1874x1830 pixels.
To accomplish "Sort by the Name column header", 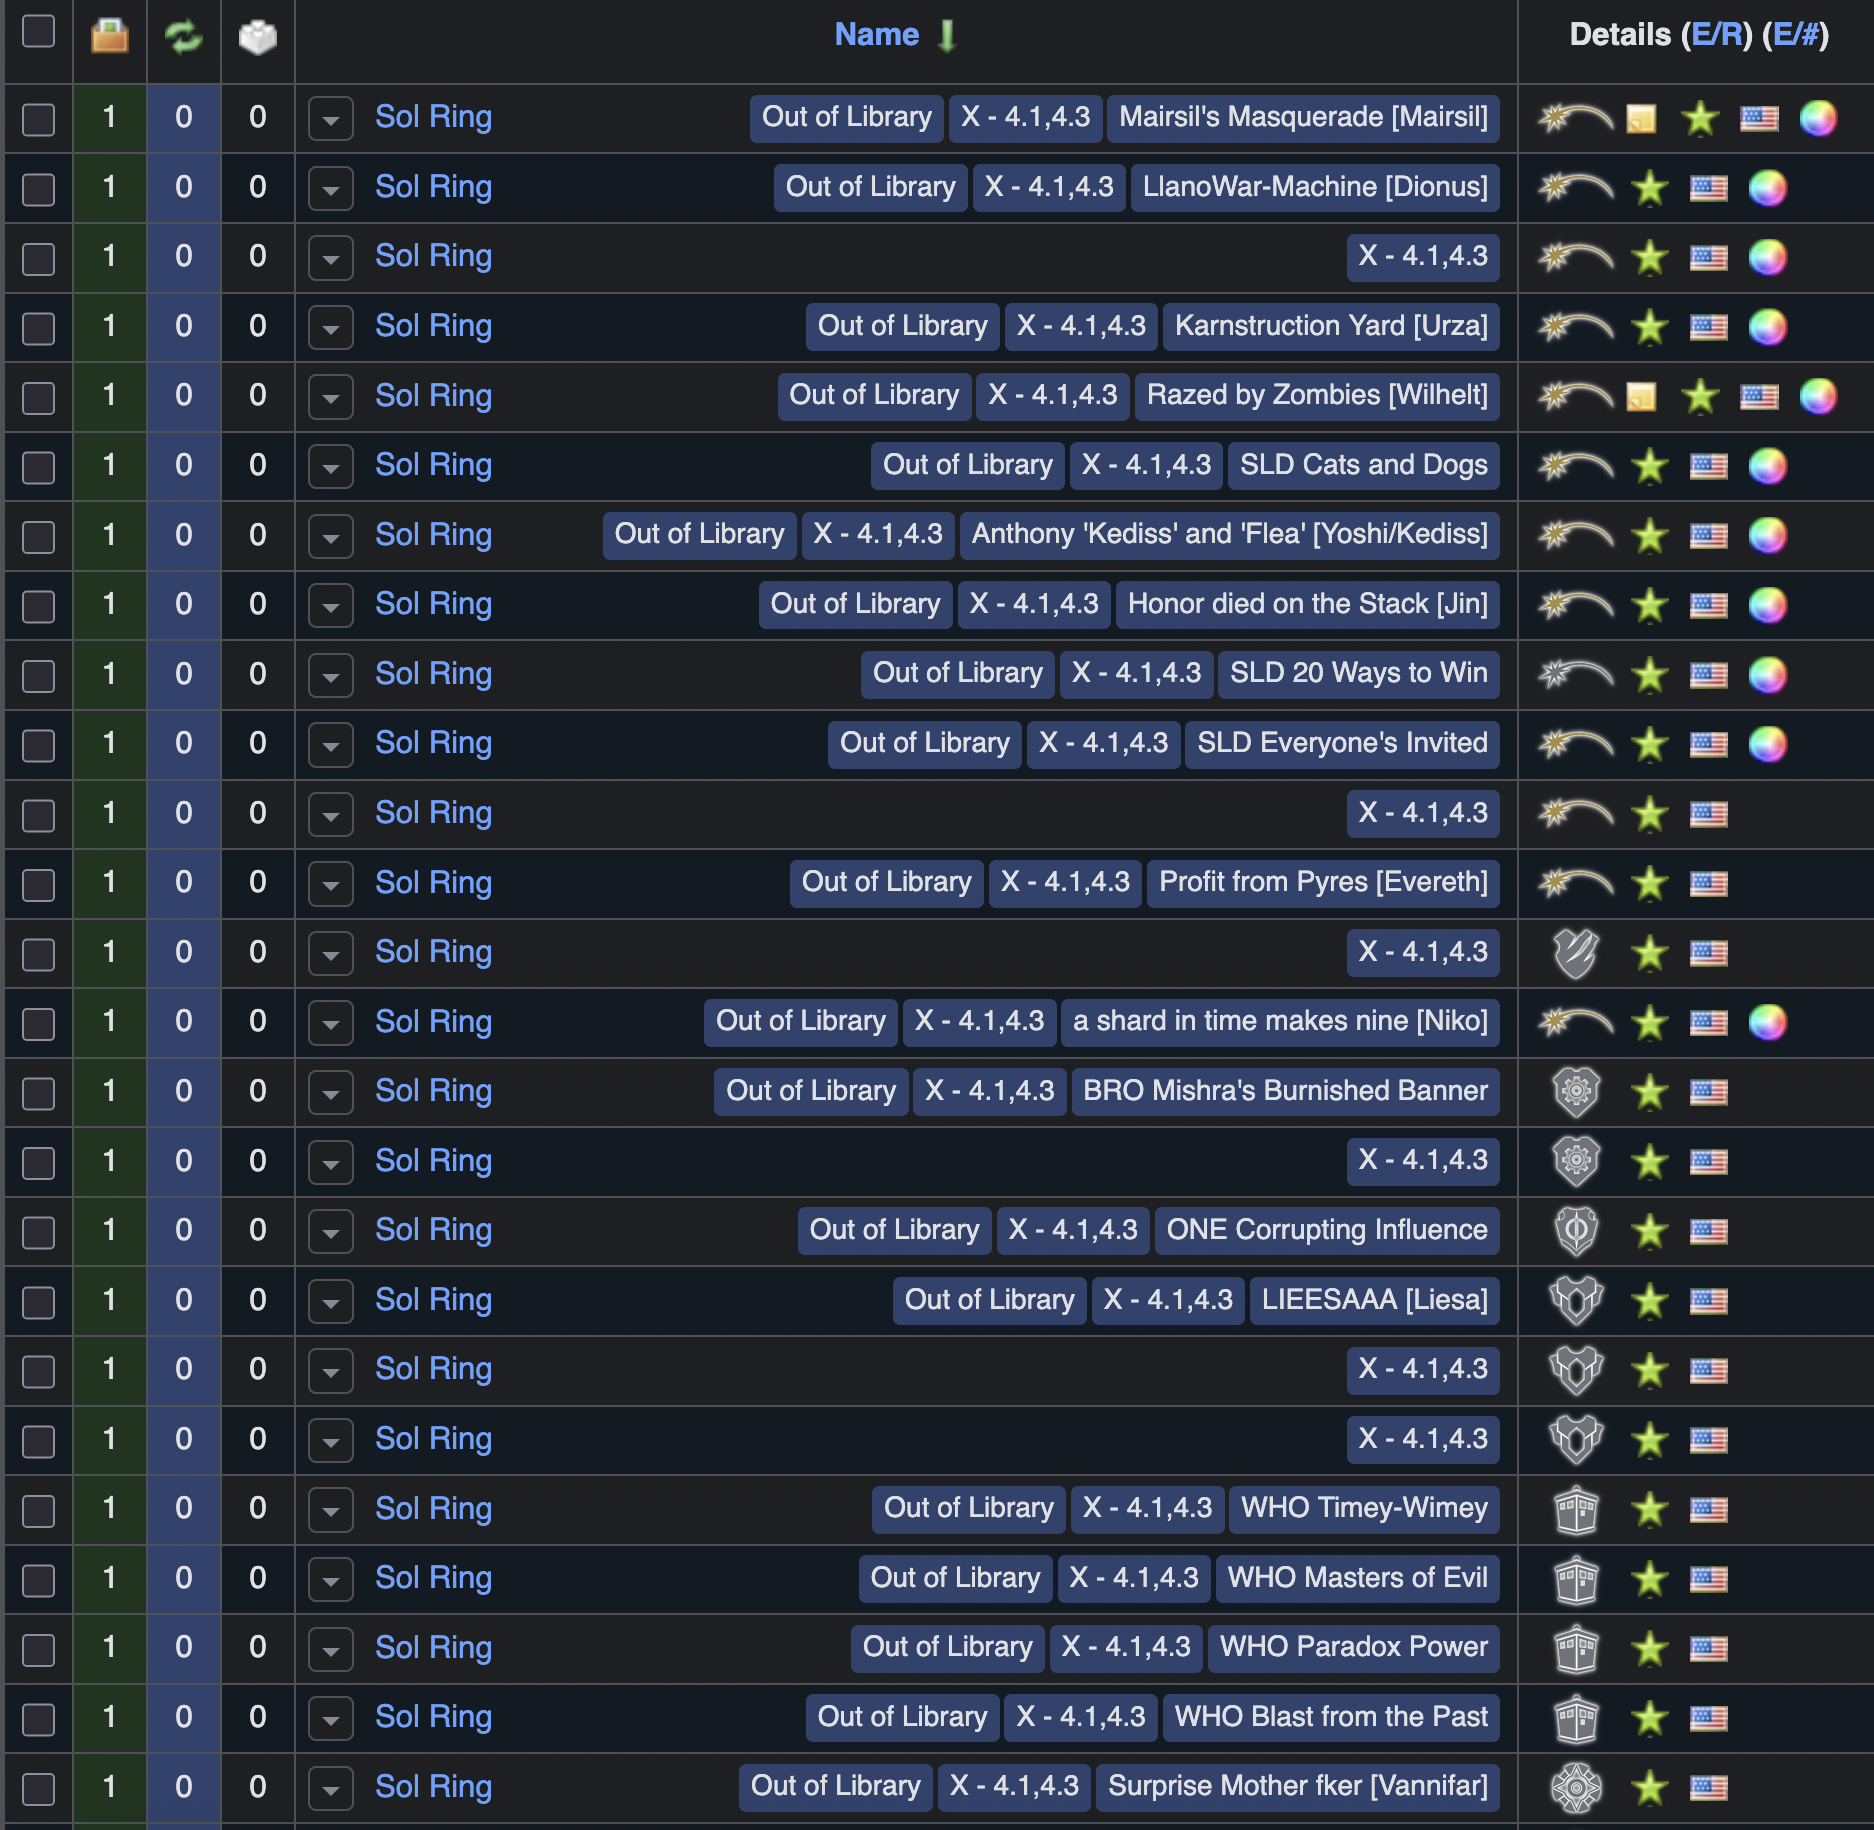I will click(876, 35).
